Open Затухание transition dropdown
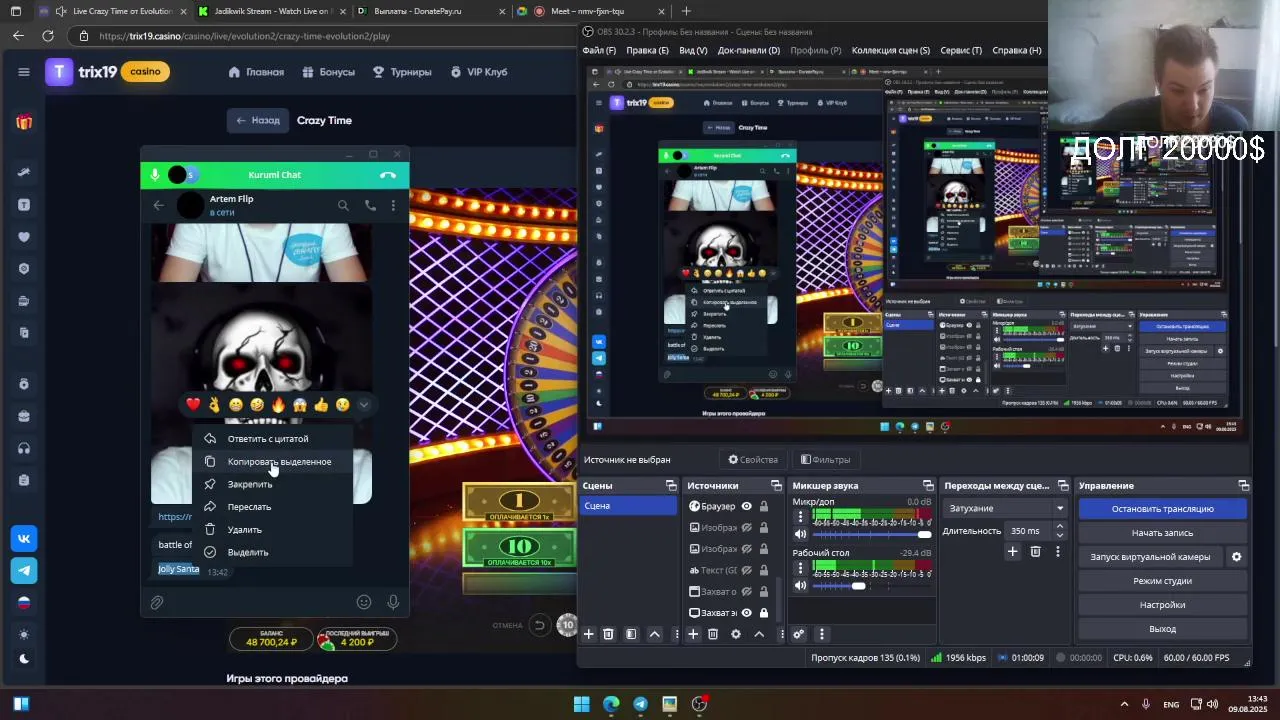1280x720 pixels. click(x=1006, y=508)
